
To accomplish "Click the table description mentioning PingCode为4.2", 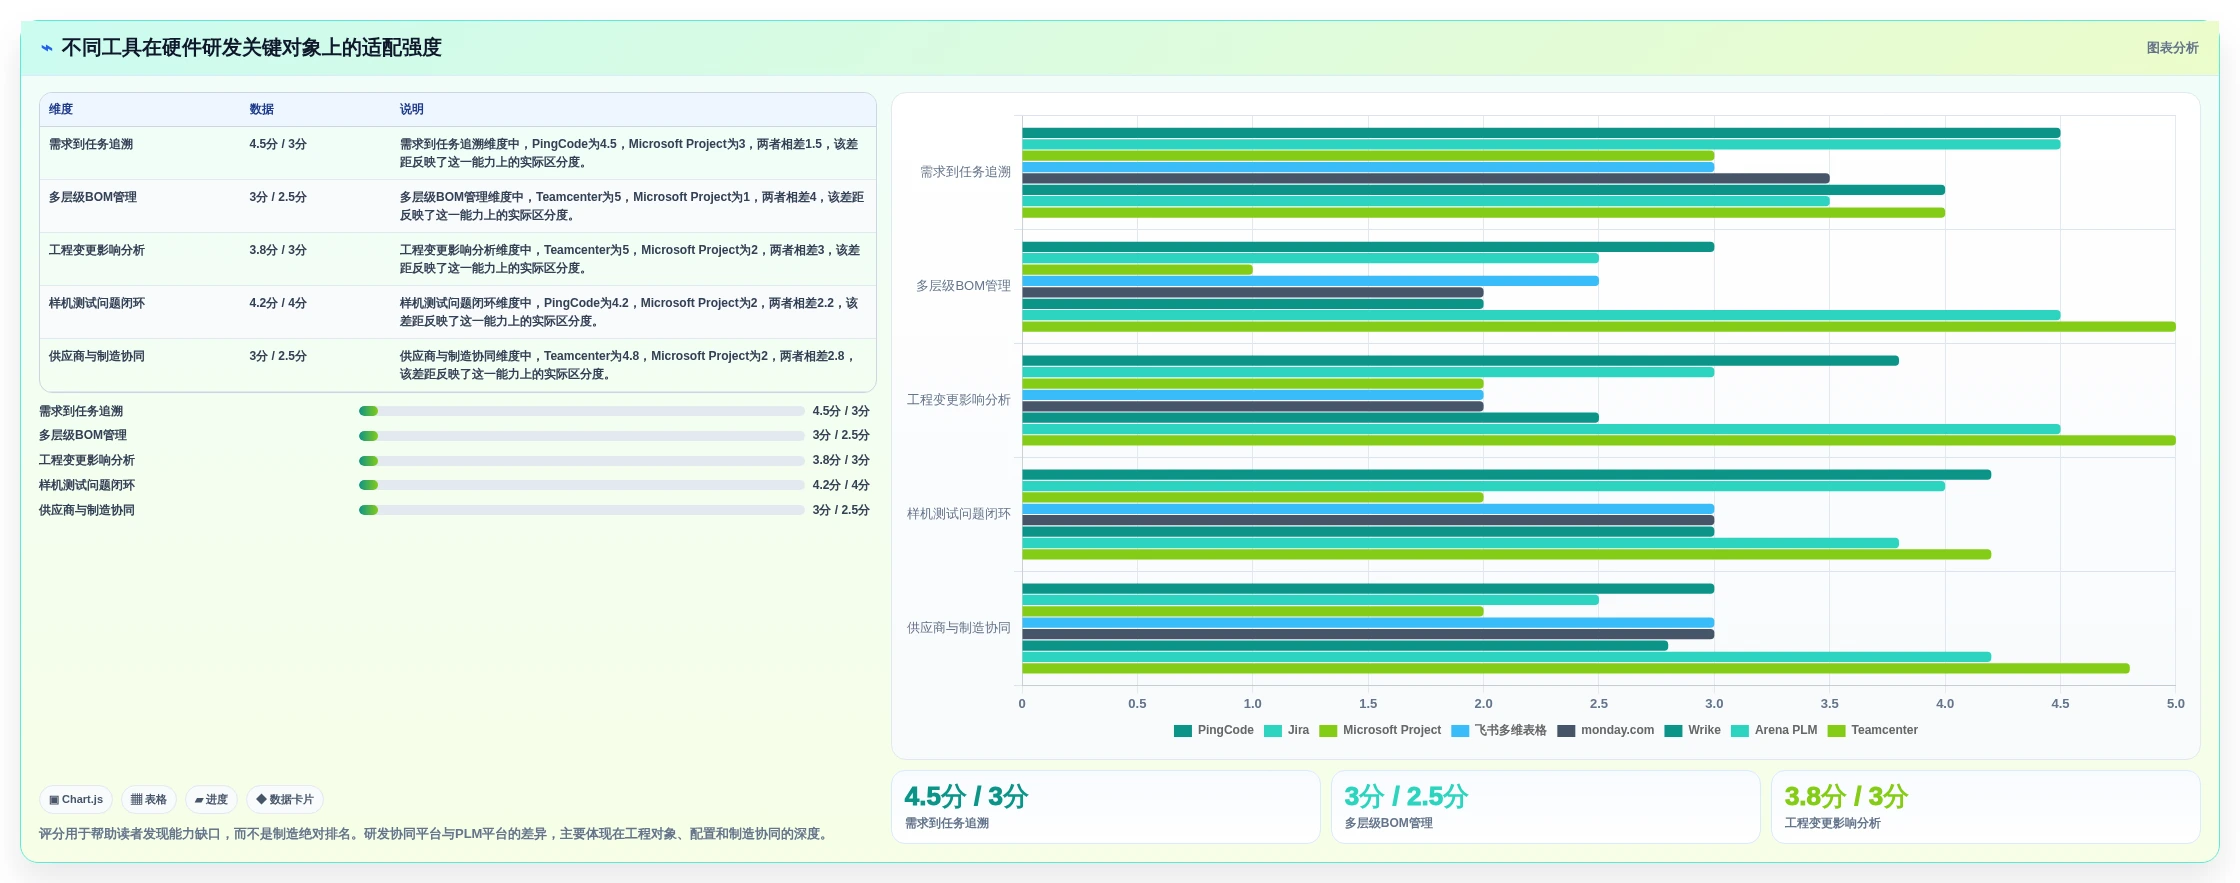I will pyautogui.click(x=629, y=312).
